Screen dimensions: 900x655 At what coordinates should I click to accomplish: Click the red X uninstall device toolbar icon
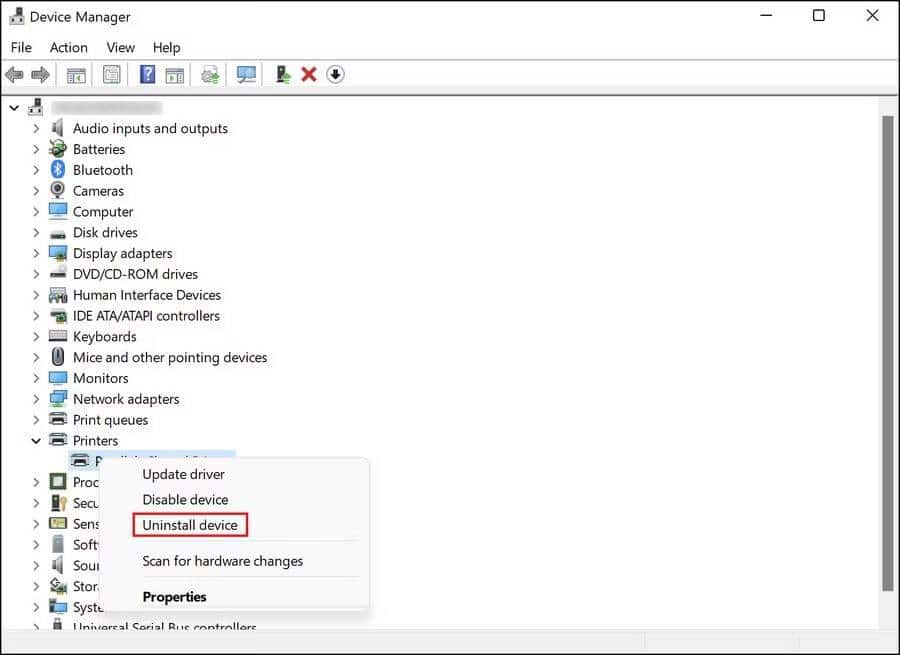tap(308, 74)
